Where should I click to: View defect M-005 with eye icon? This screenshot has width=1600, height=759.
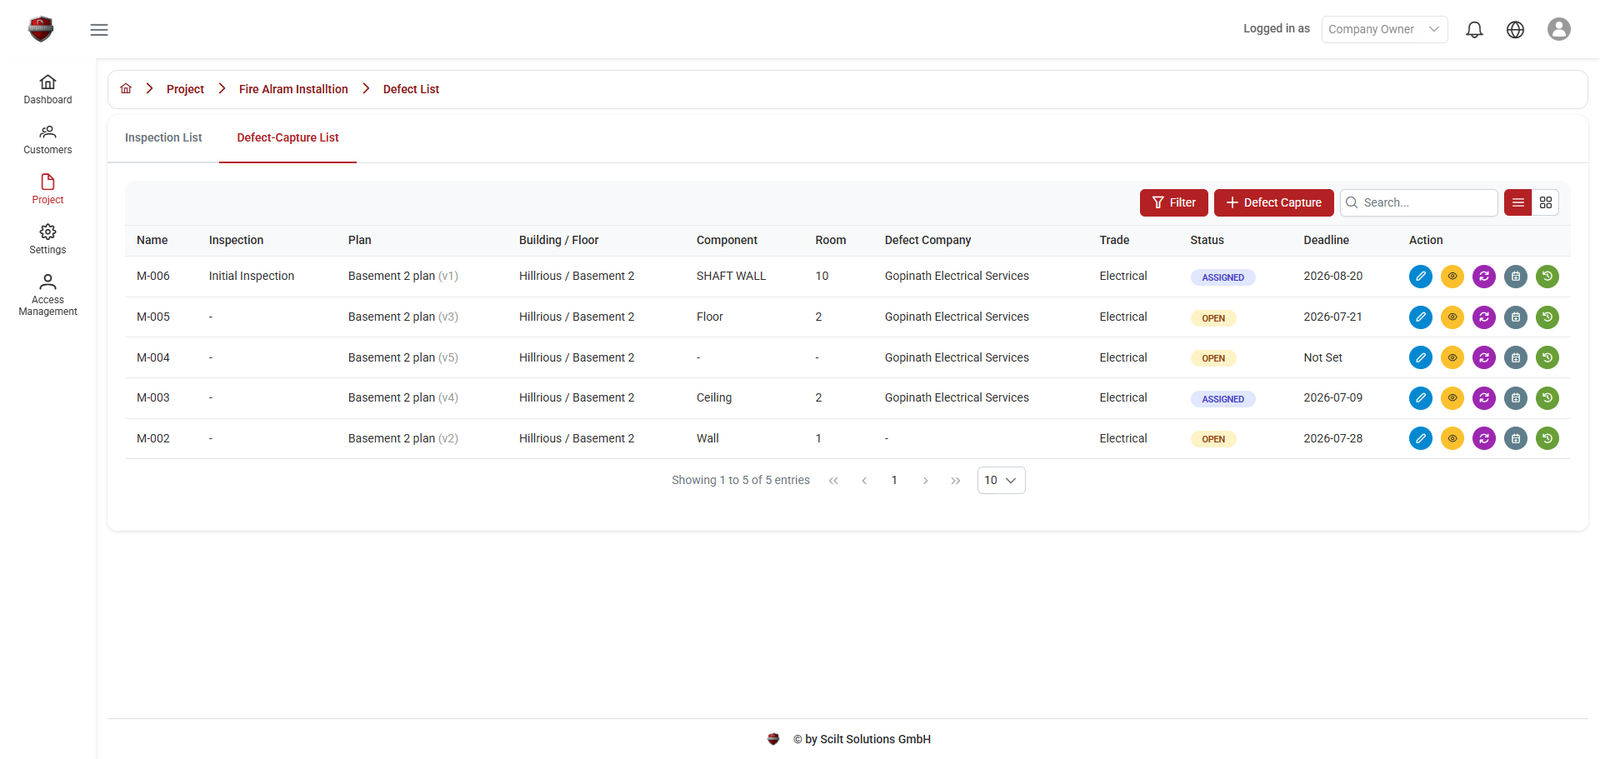click(x=1452, y=317)
